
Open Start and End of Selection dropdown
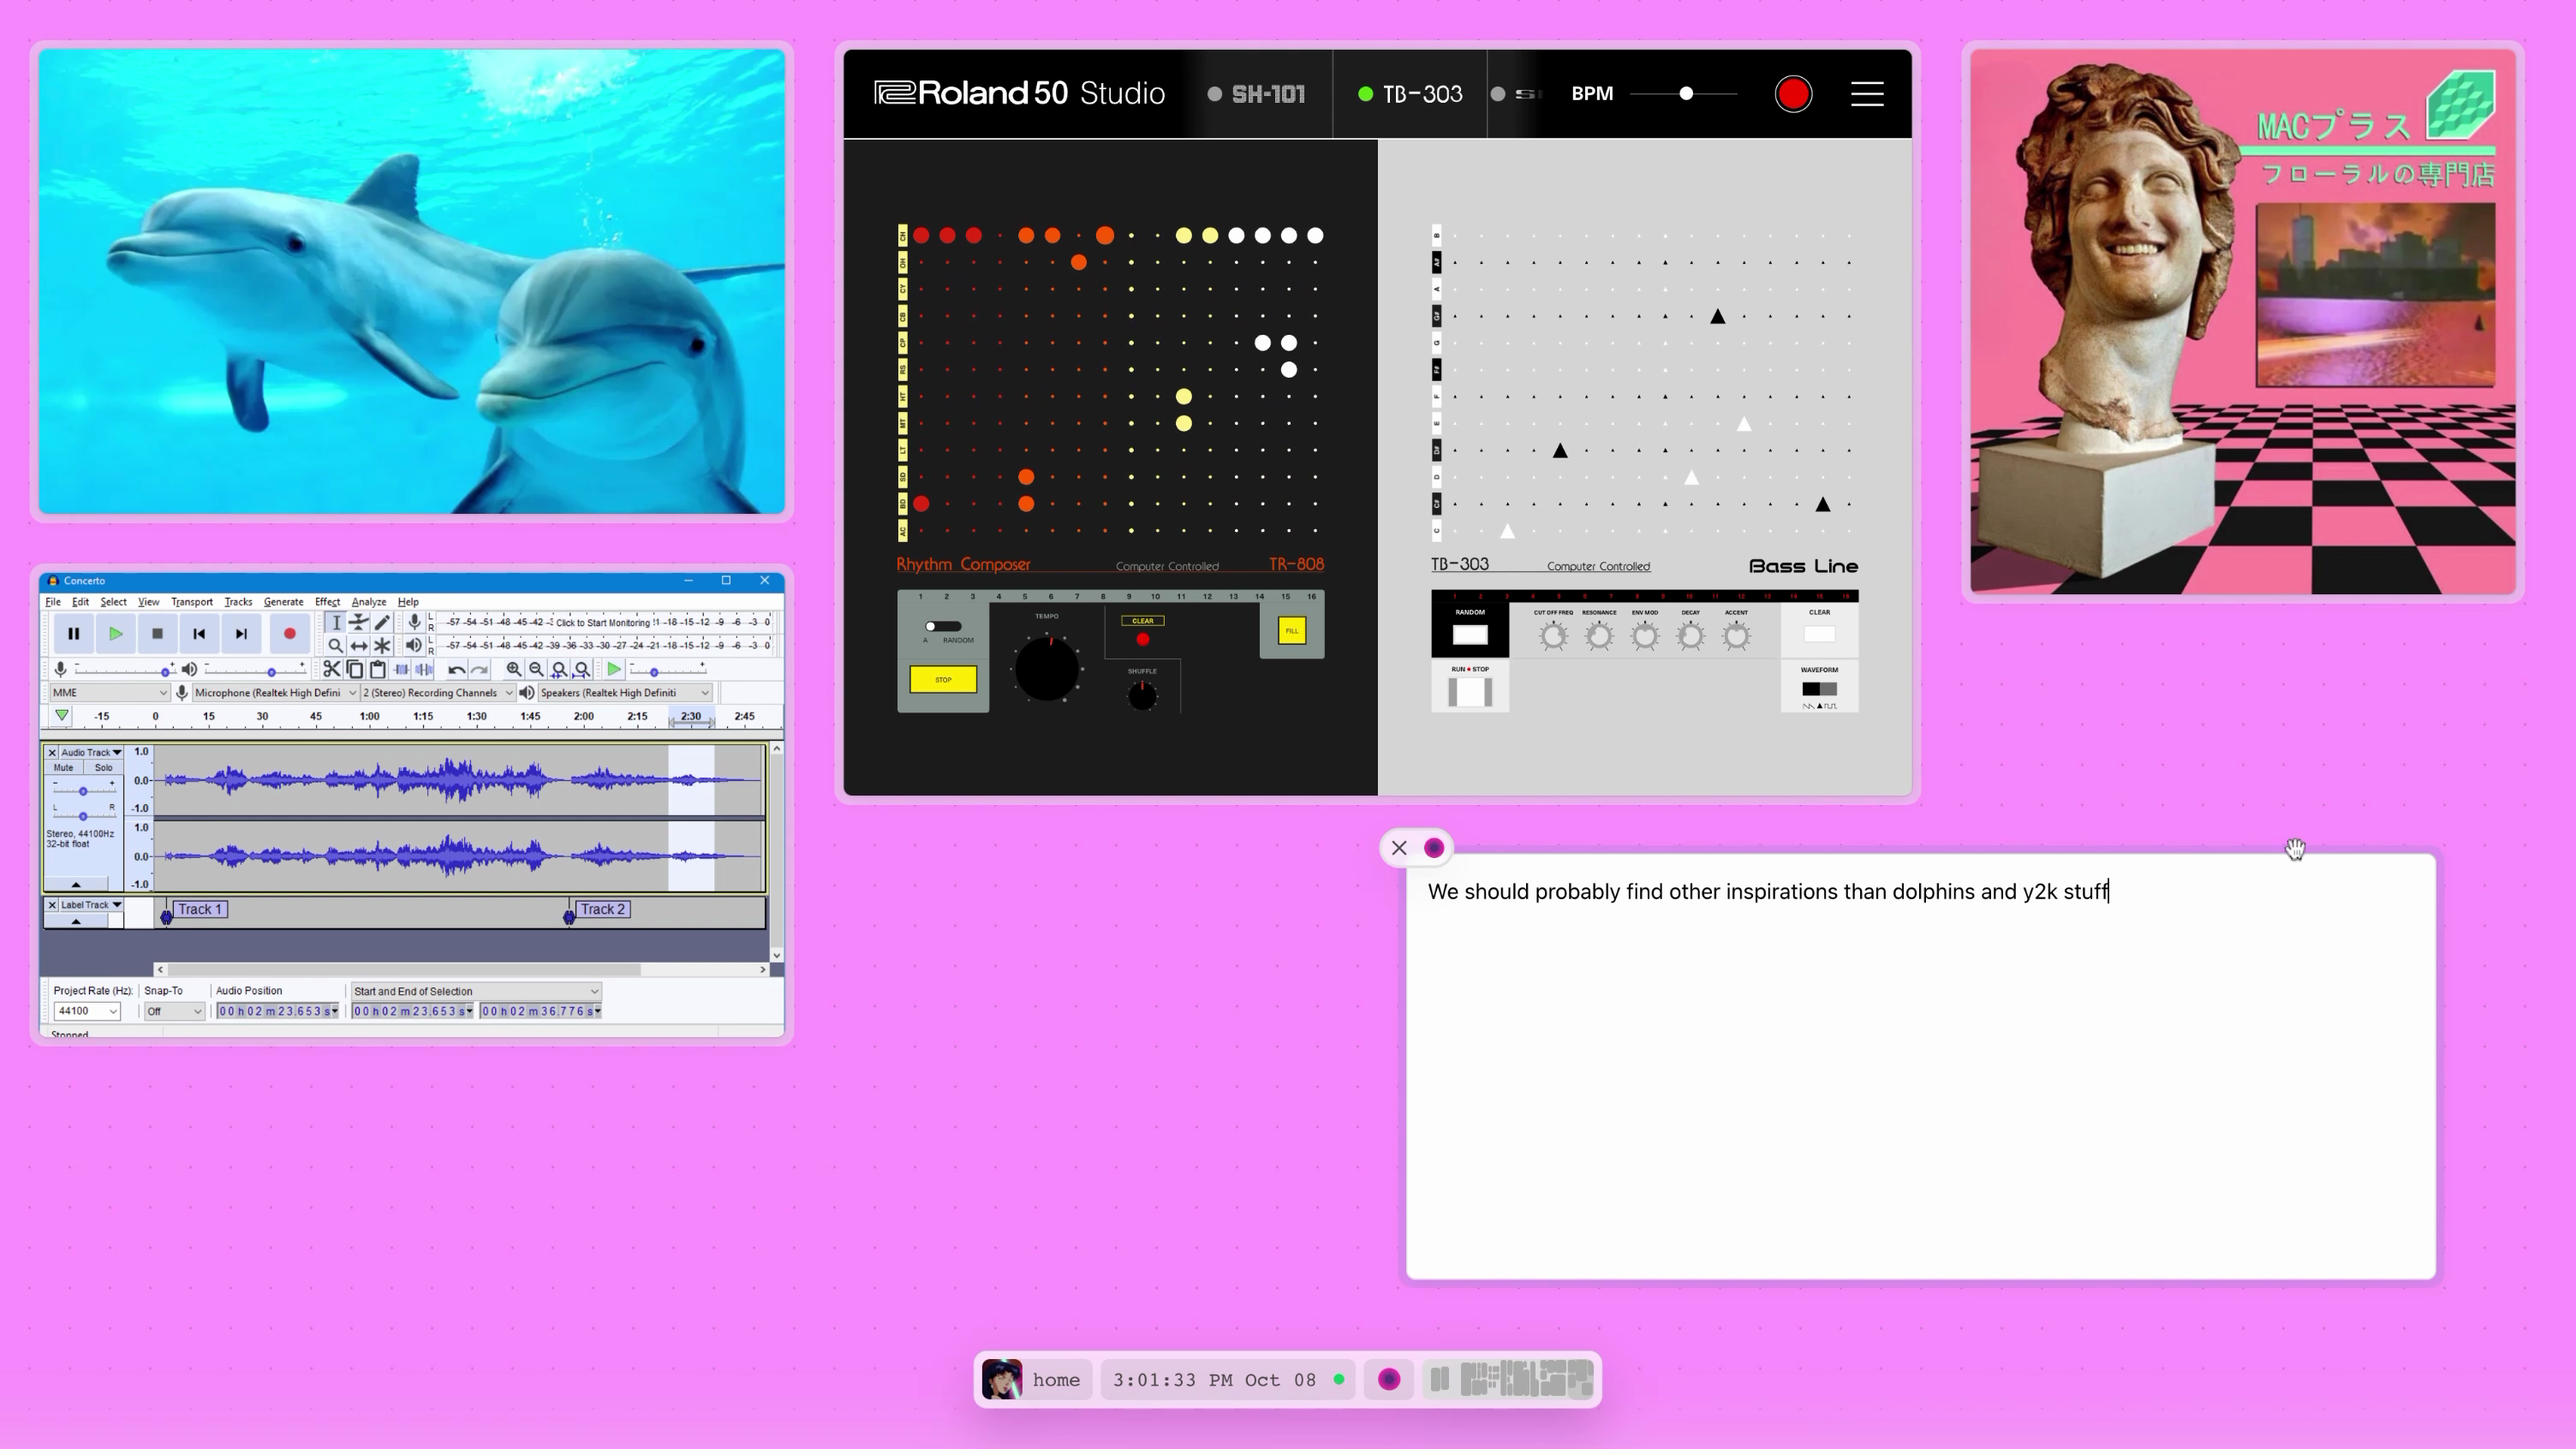[x=476, y=992]
